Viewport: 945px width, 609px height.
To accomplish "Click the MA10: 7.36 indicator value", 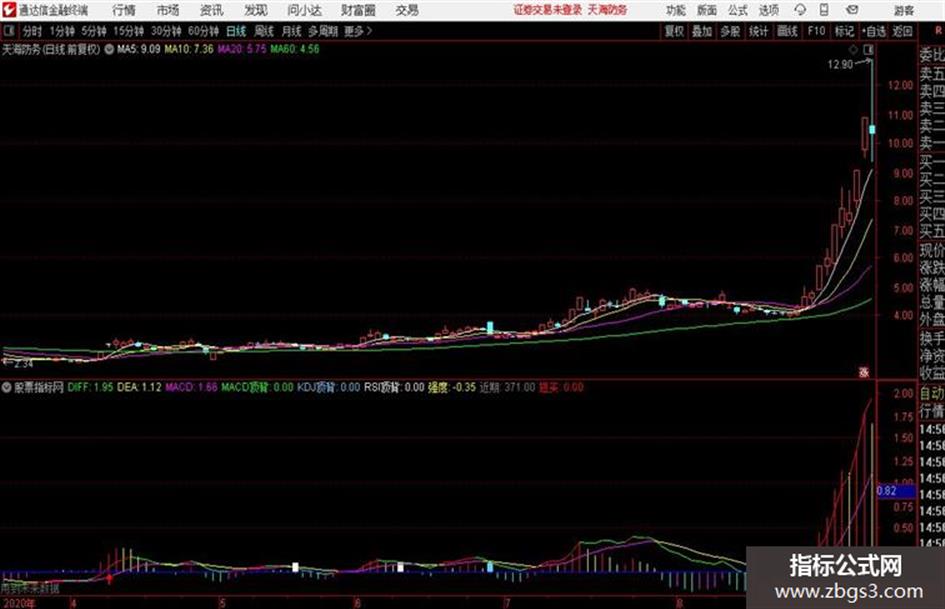I will coord(189,49).
